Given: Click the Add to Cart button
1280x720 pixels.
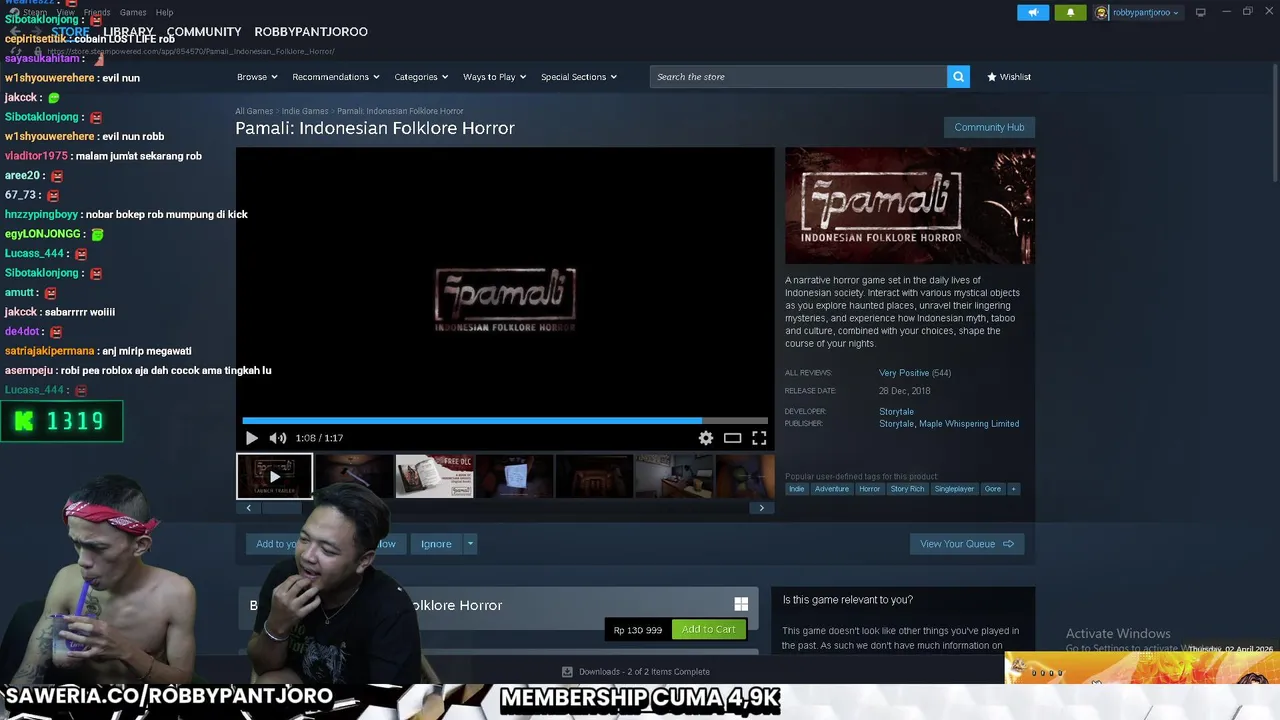Looking at the screenshot, I should [x=708, y=629].
